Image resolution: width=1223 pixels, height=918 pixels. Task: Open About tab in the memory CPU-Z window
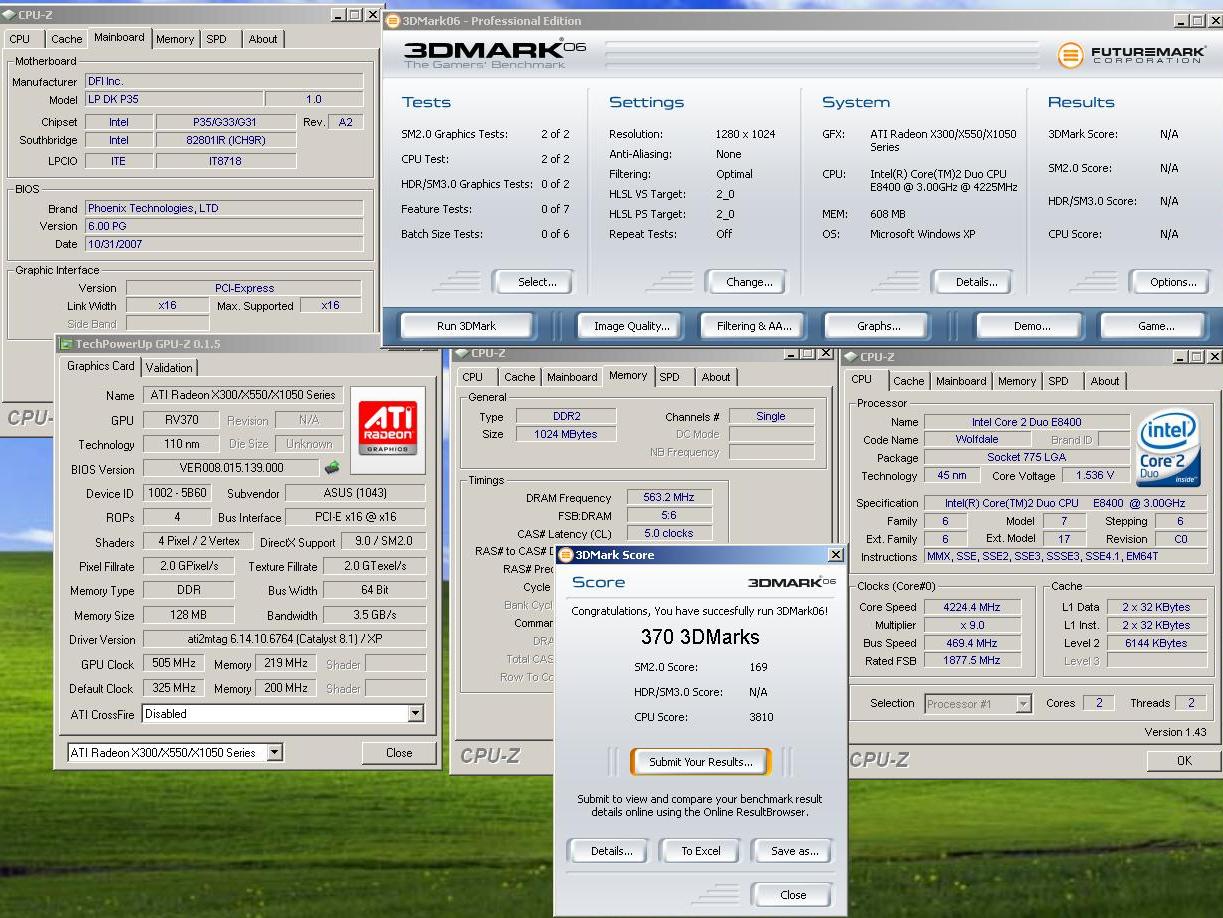(716, 377)
